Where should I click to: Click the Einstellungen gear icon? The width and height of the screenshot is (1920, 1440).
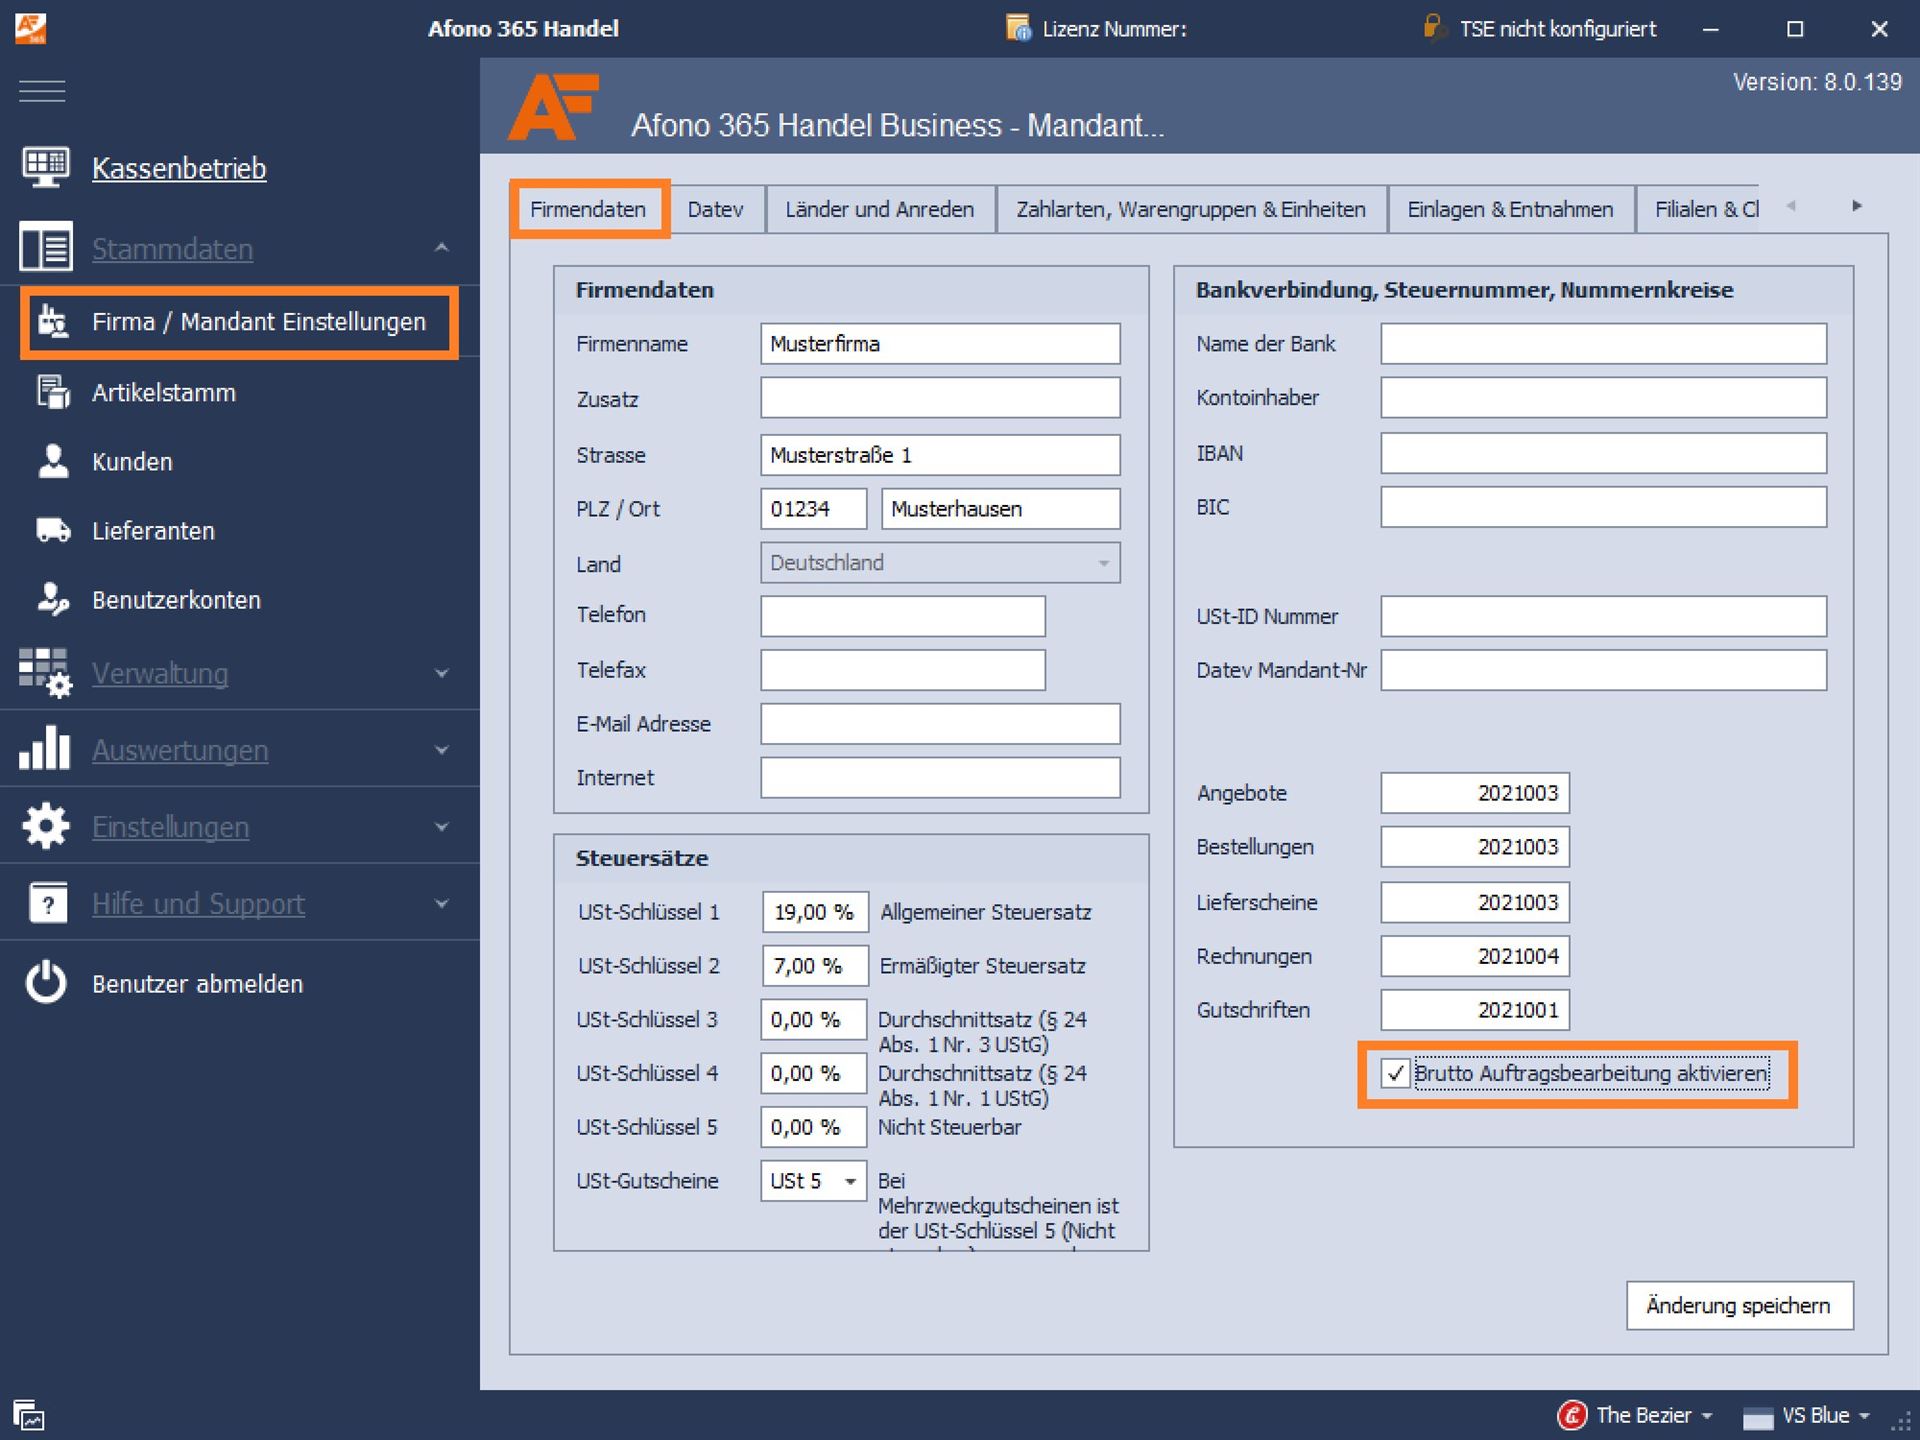pos(45,826)
